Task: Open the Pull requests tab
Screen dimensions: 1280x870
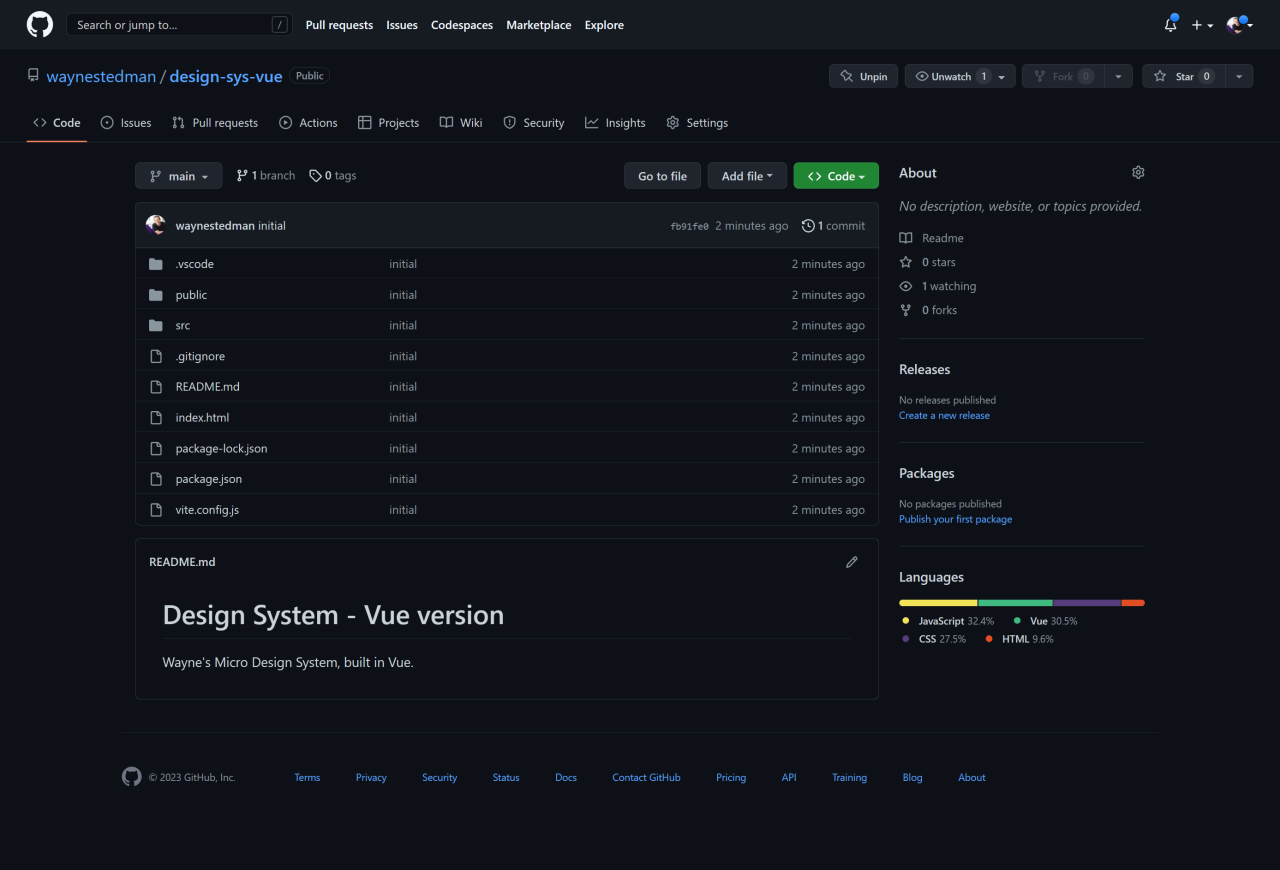Action: tap(215, 123)
